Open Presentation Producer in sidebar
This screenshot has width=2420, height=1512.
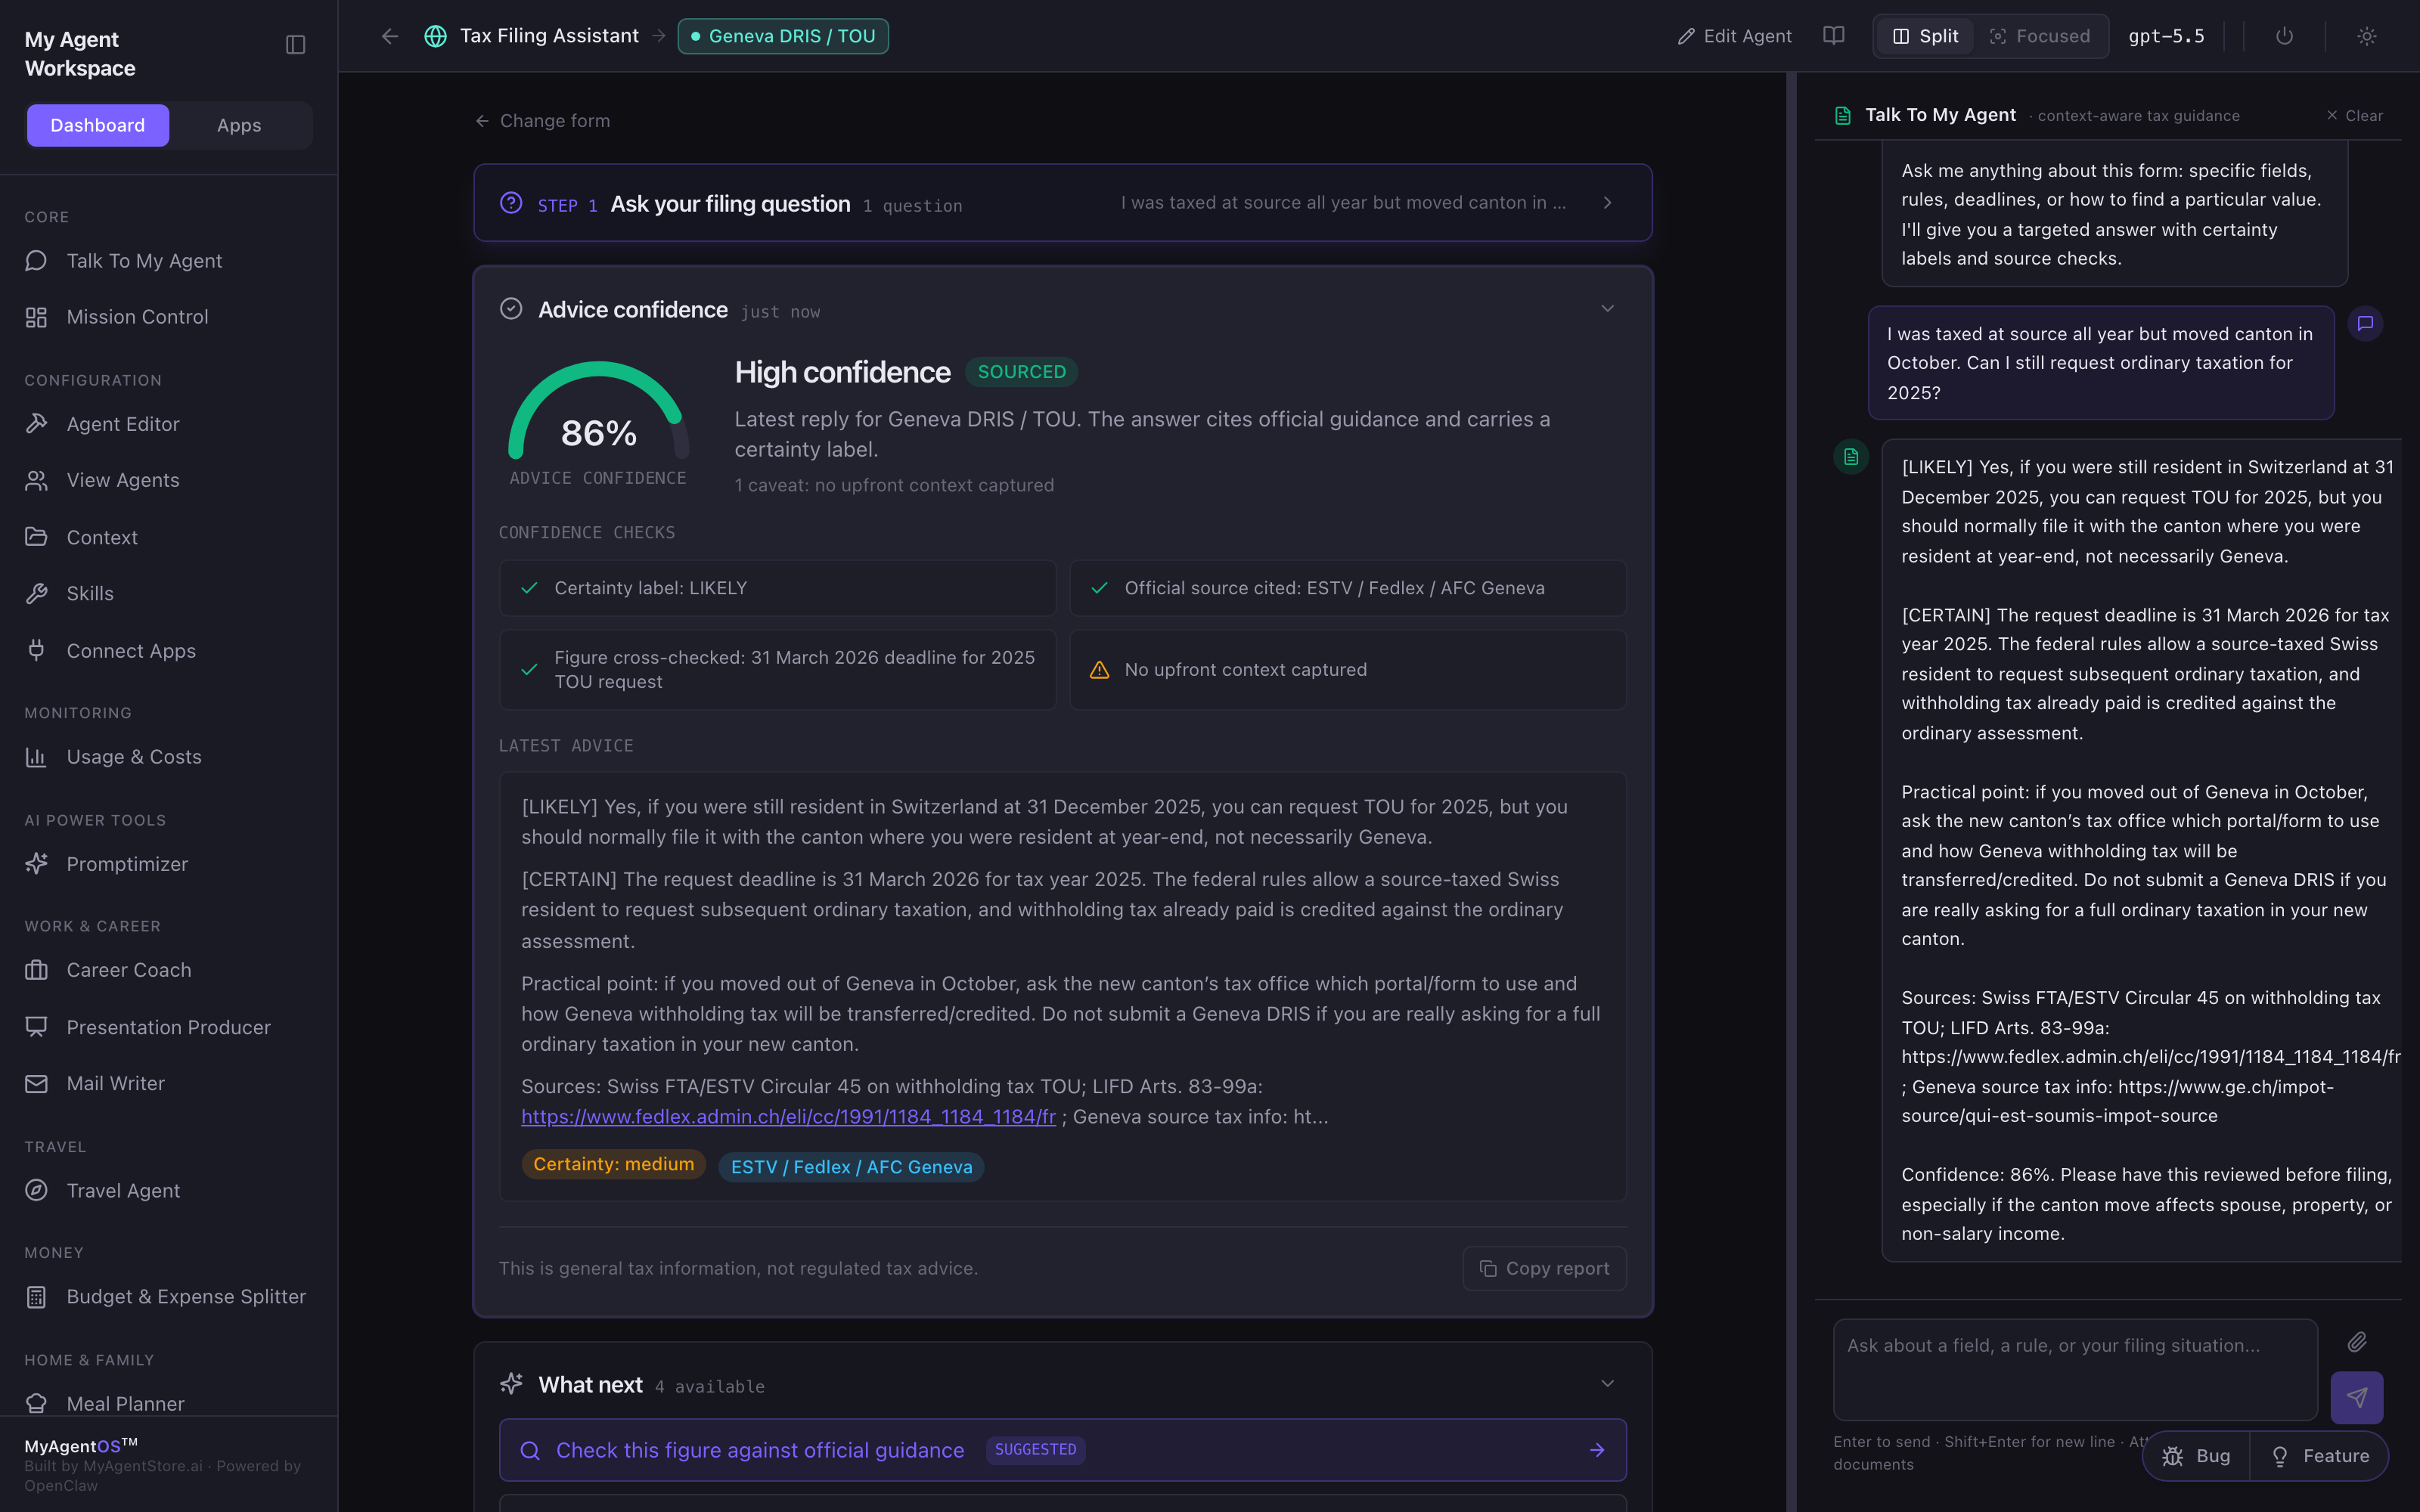click(168, 1027)
